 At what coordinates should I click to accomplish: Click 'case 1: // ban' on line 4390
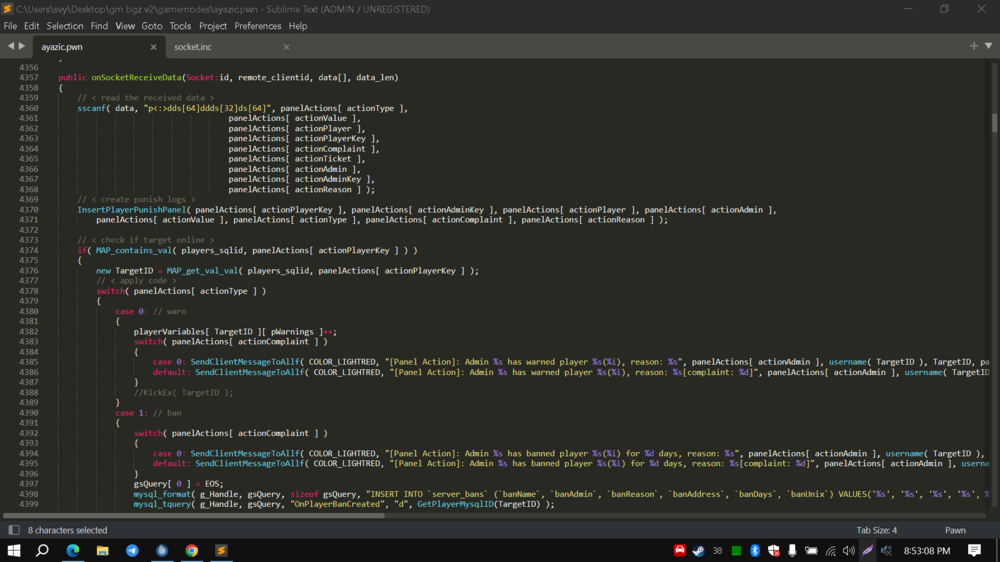point(148,413)
